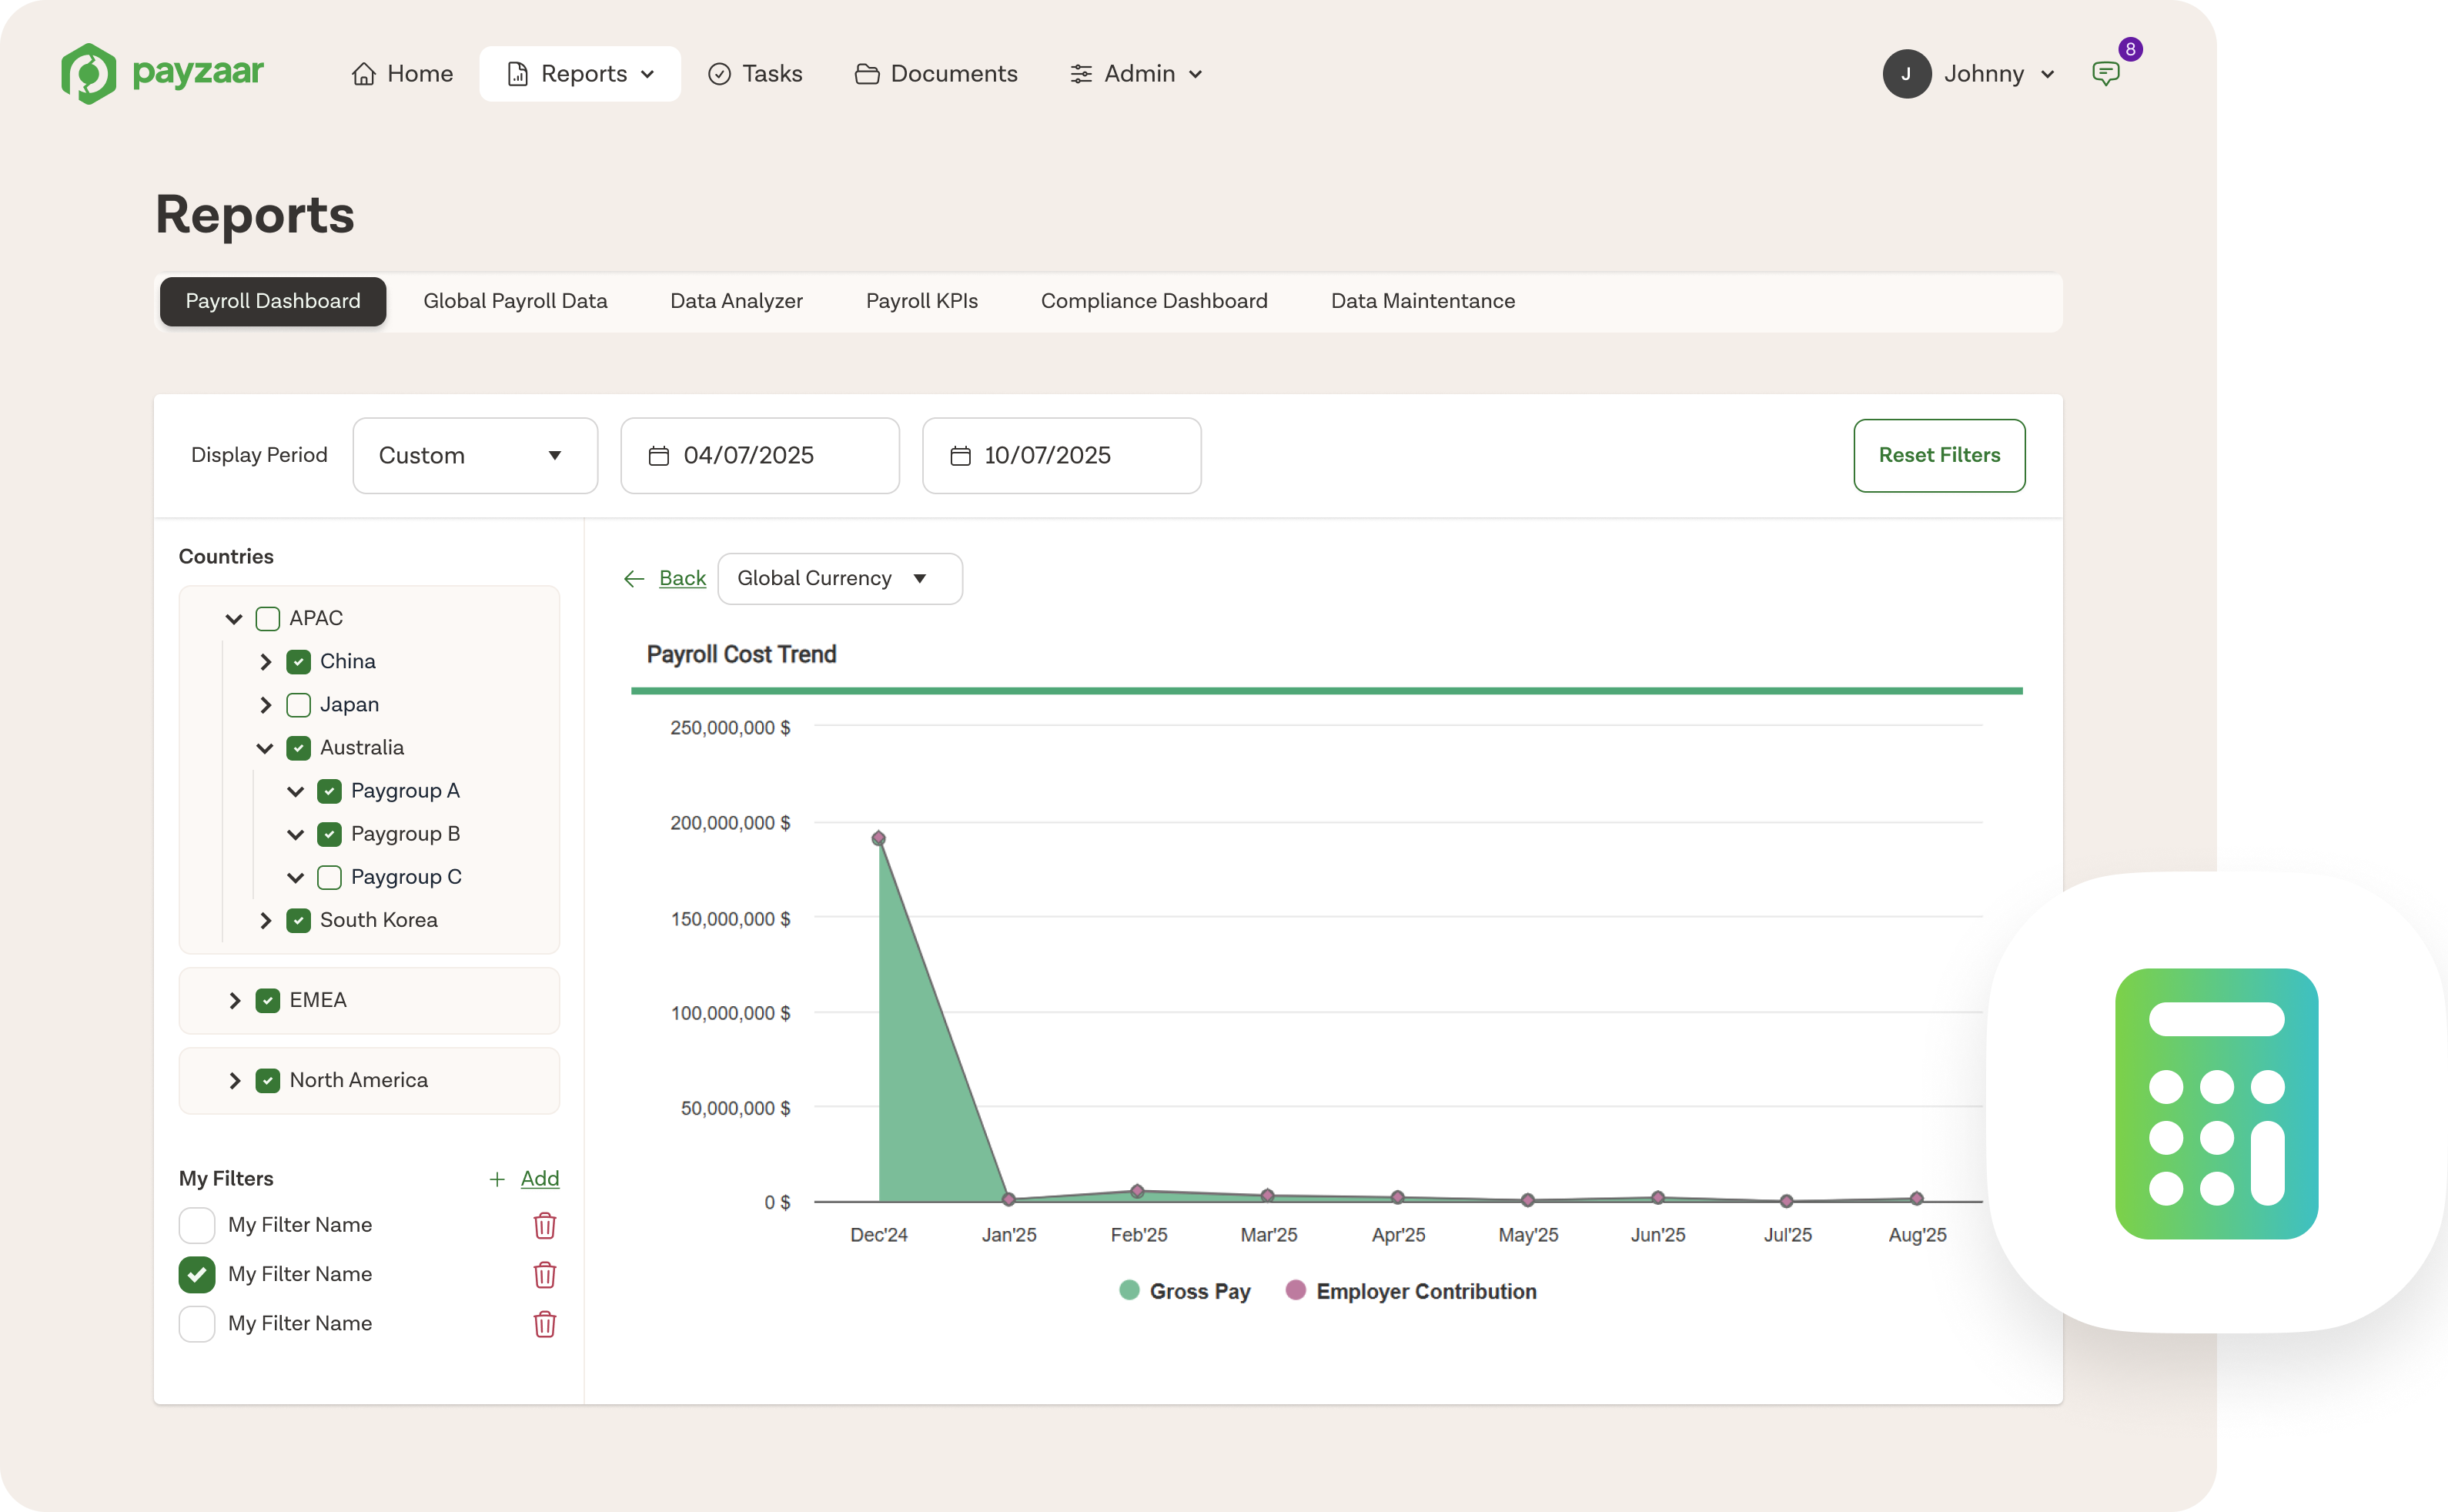Click the Aug'25 data point on chart
The width and height of the screenshot is (2448, 1512).
1916,1198
